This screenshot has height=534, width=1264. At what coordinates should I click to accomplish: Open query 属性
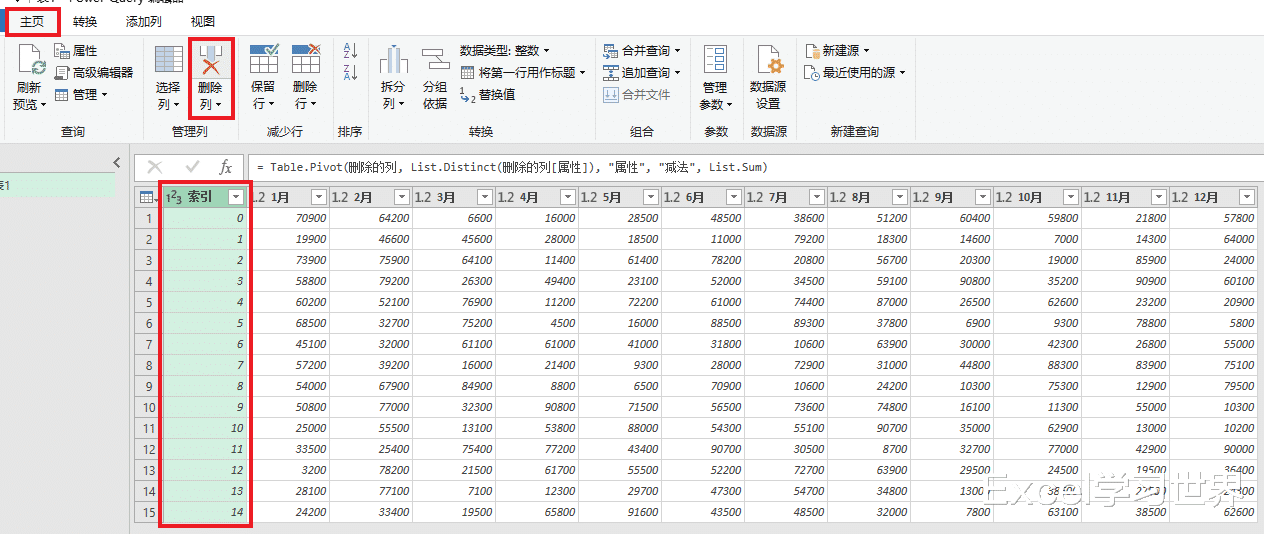click(x=76, y=51)
